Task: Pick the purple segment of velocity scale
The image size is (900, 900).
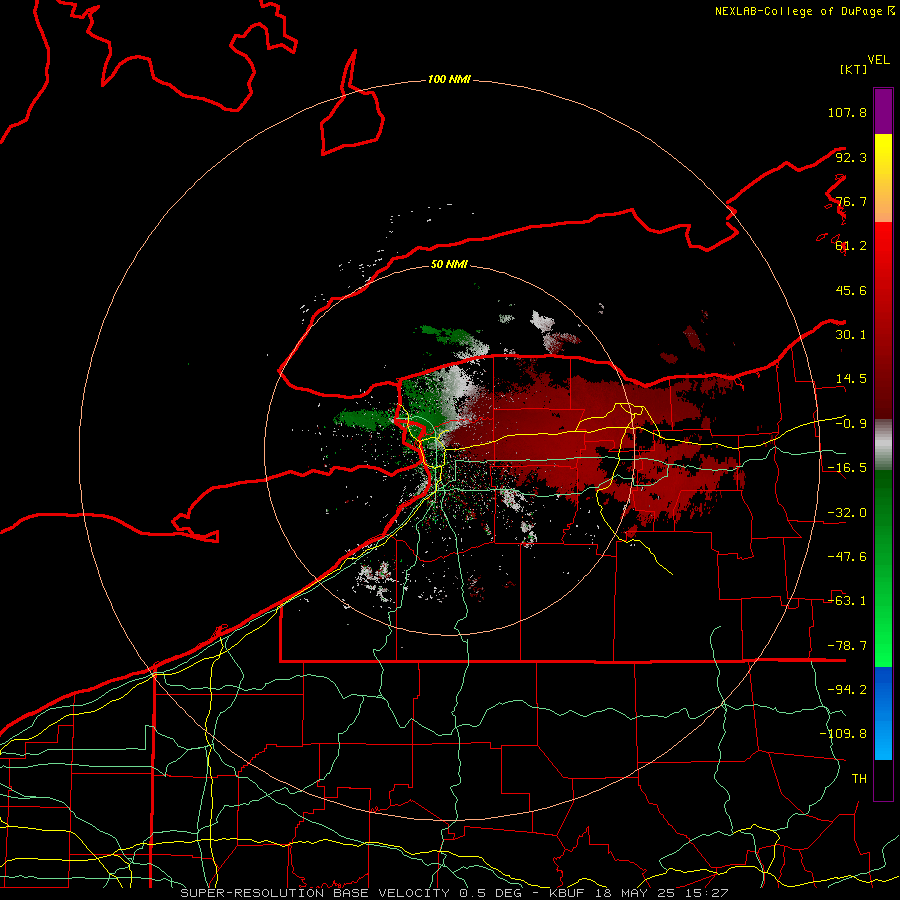Action: (x=883, y=111)
